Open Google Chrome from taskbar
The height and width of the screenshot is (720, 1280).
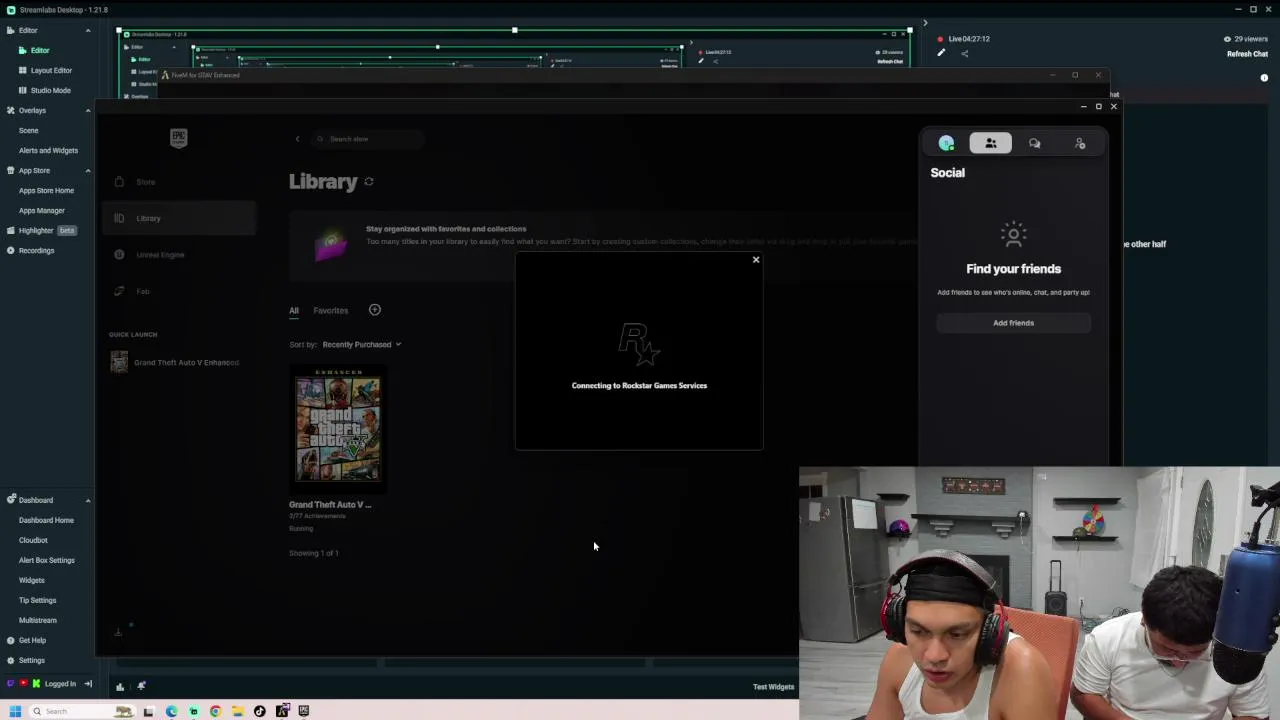[x=215, y=711]
